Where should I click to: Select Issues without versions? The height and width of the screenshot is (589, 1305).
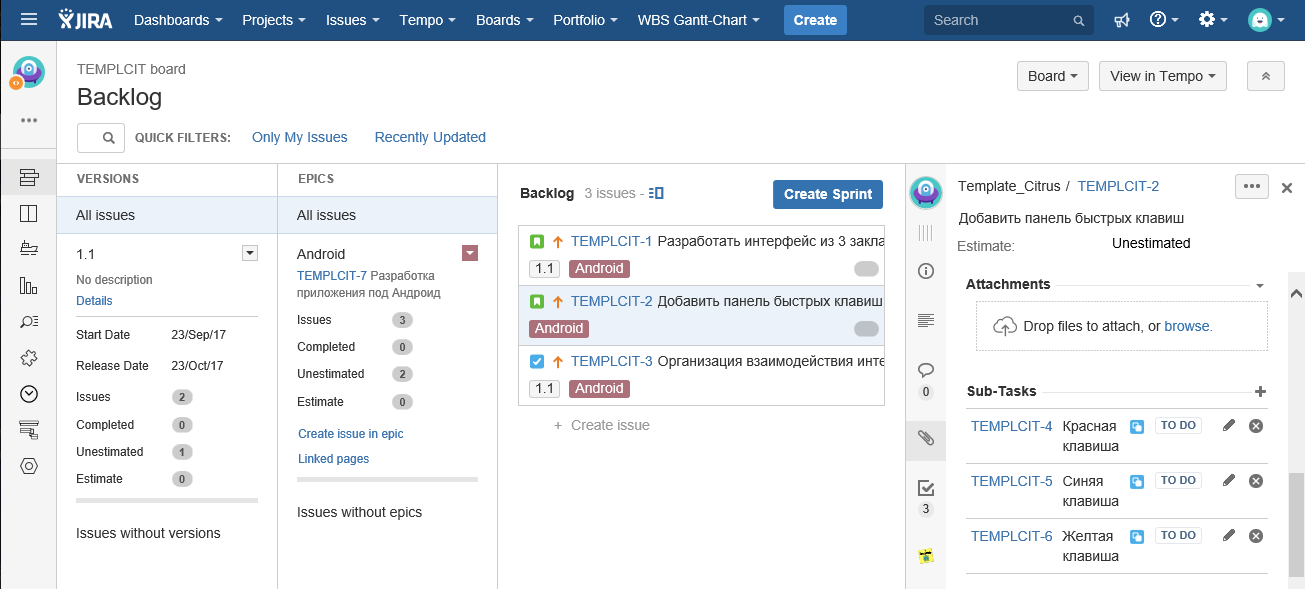(148, 533)
